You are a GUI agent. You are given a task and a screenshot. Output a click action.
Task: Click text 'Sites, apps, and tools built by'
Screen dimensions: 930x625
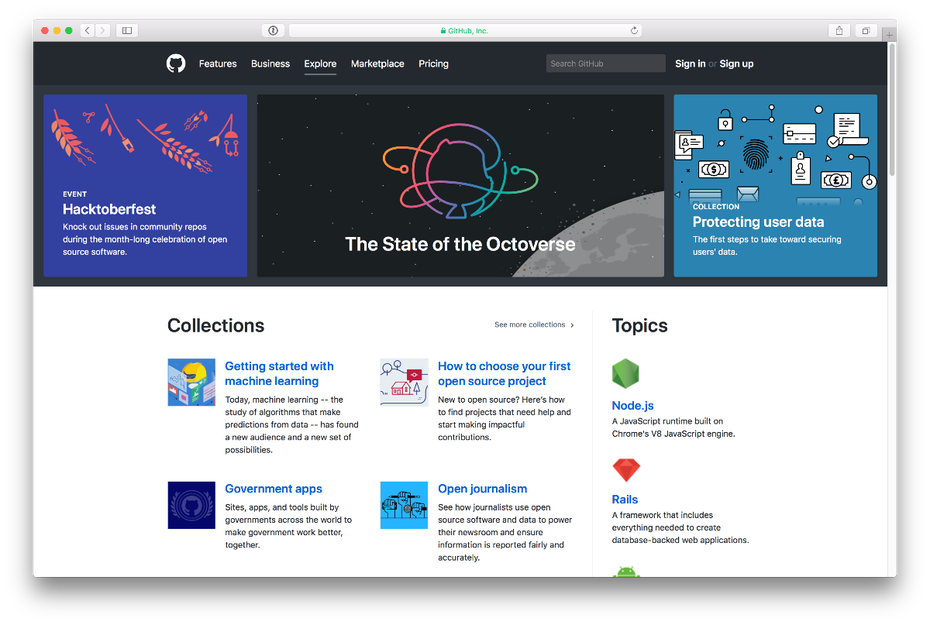[282, 507]
